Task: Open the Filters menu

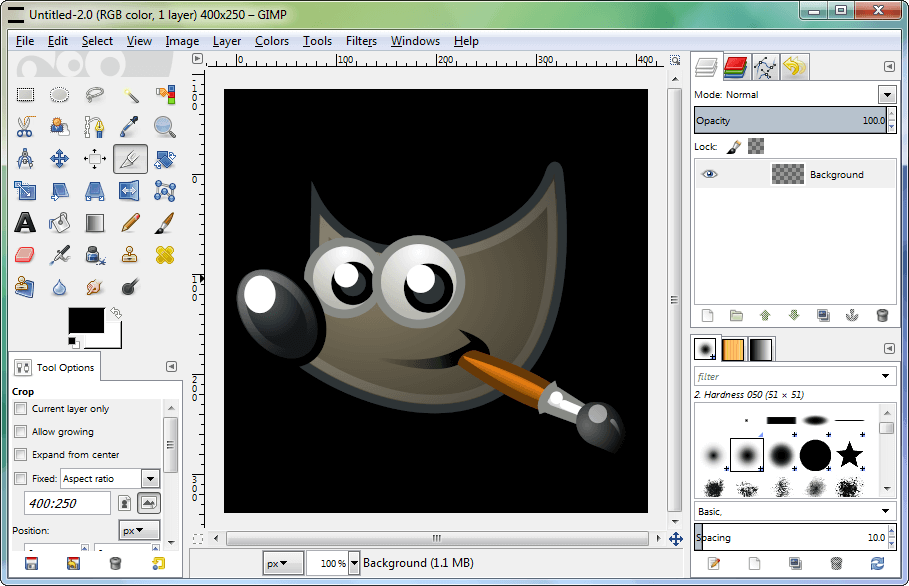Action: (361, 41)
